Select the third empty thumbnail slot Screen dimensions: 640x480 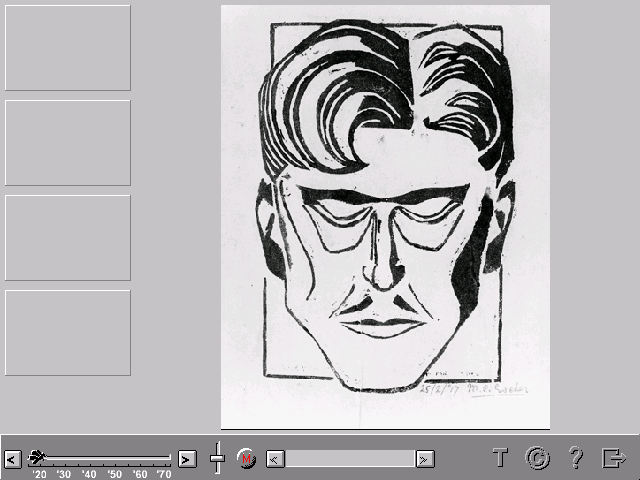tap(67, 237)
